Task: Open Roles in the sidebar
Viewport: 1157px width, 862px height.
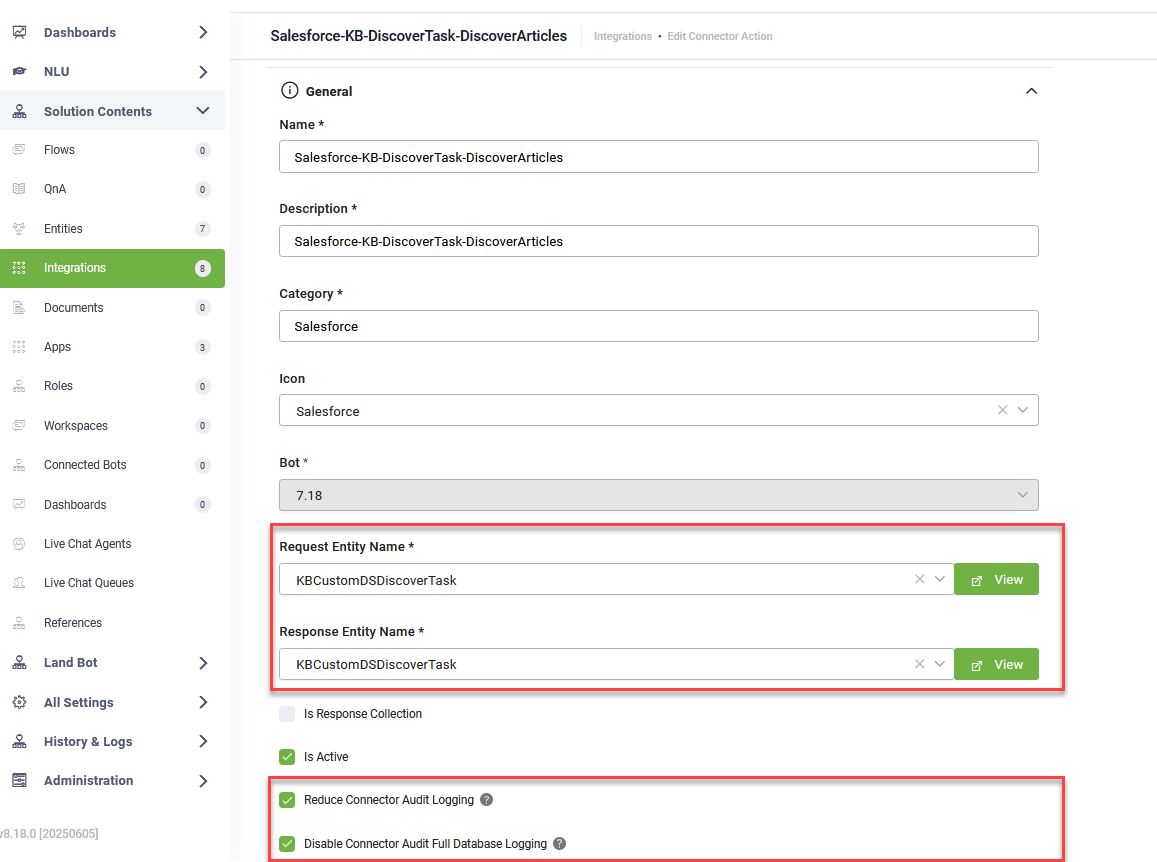Action: pyautogui.click(x=112, y=386)
